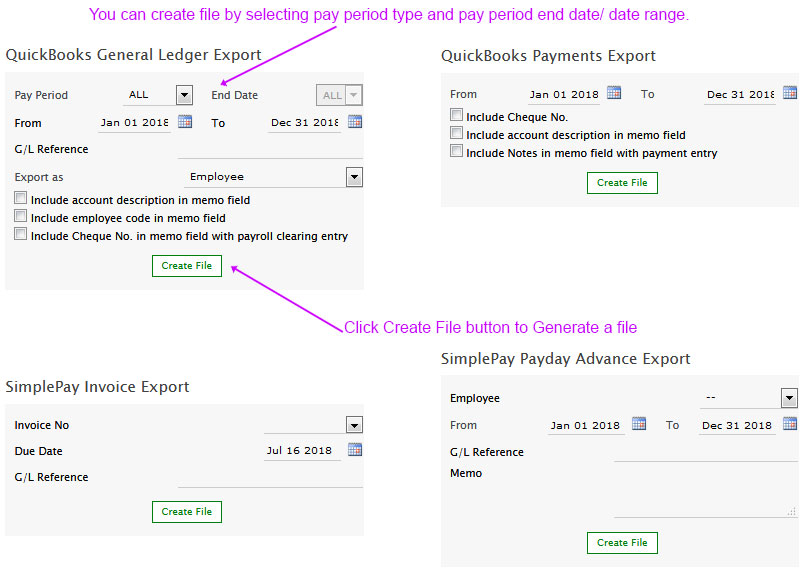Click the Due Date field Jul 16 2018
The height and width of the screenshot is (576, 806).
pos(302,451)
